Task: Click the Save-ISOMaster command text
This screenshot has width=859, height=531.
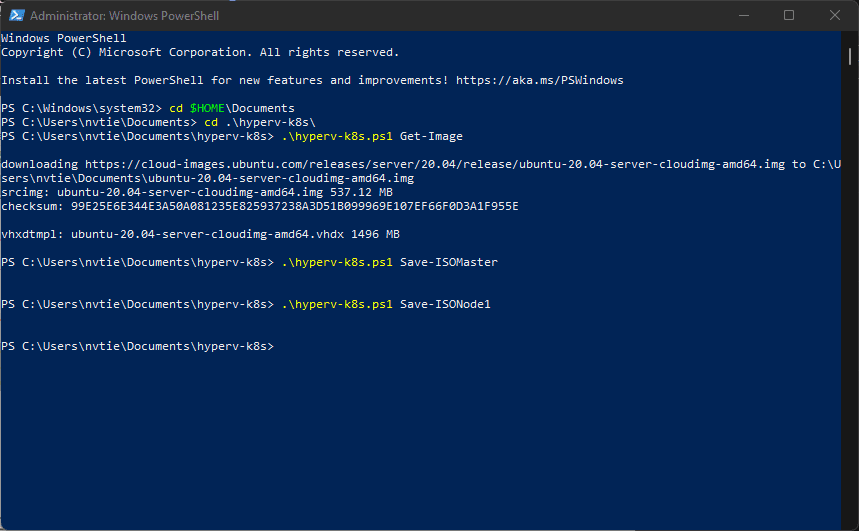Action: 449,262
